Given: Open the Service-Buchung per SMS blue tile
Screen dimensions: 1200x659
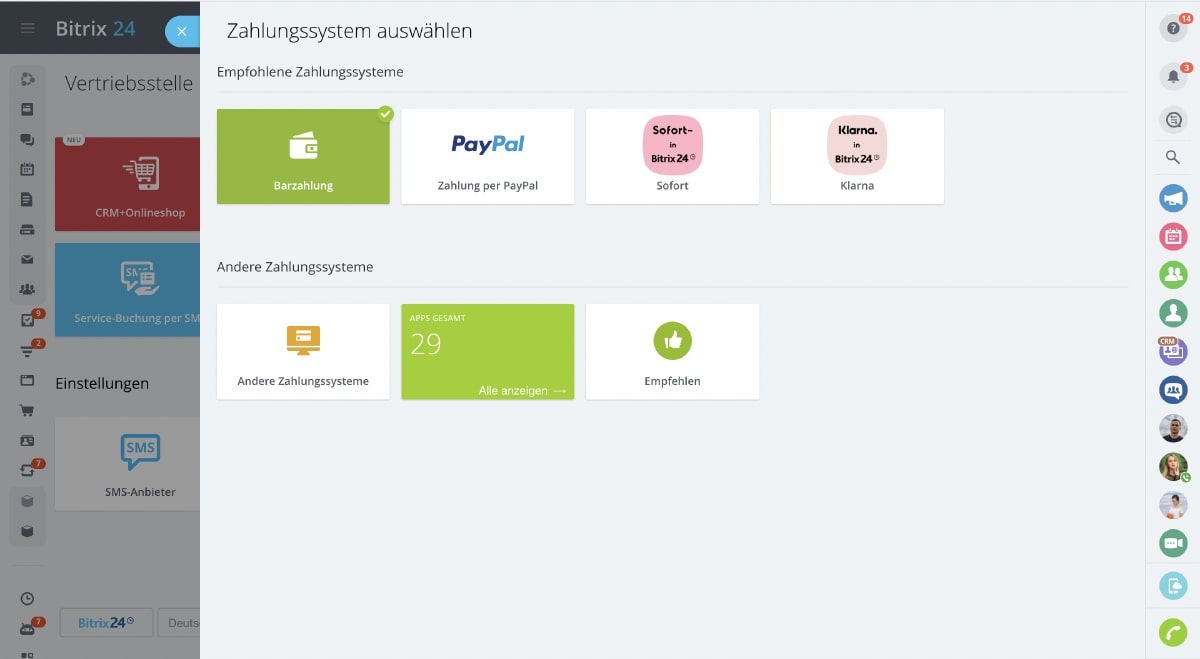Looking at the screenshot, I should [x=127, y=289].
